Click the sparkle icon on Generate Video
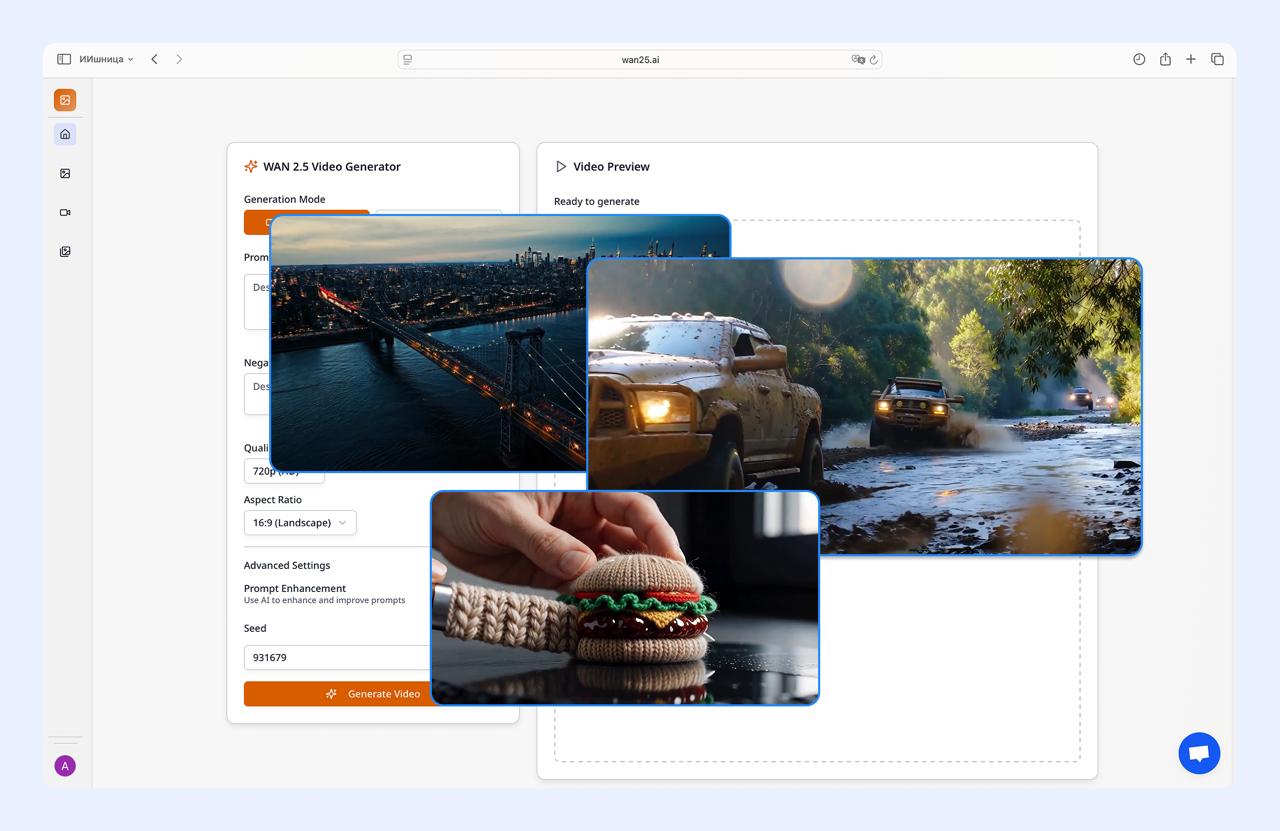1280x831 pixels. 332,694
